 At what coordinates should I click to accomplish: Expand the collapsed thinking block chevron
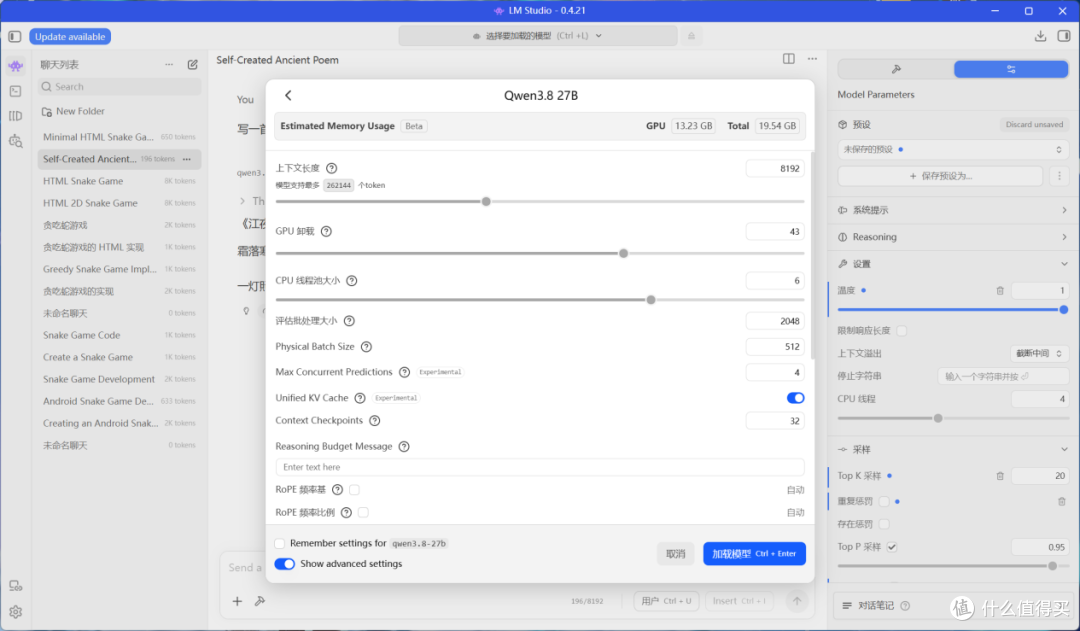tap(242, 201)
